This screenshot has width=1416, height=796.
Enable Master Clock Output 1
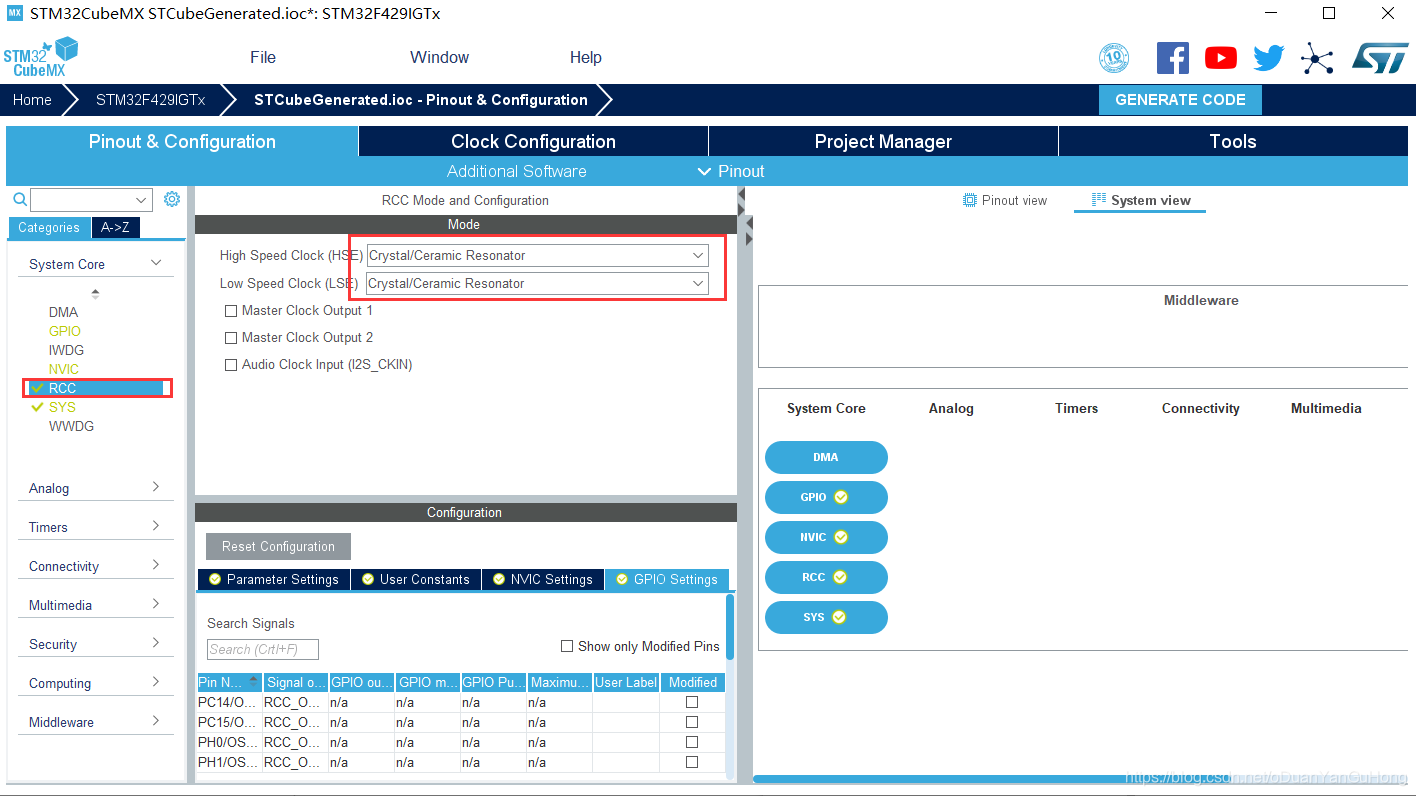231,311
